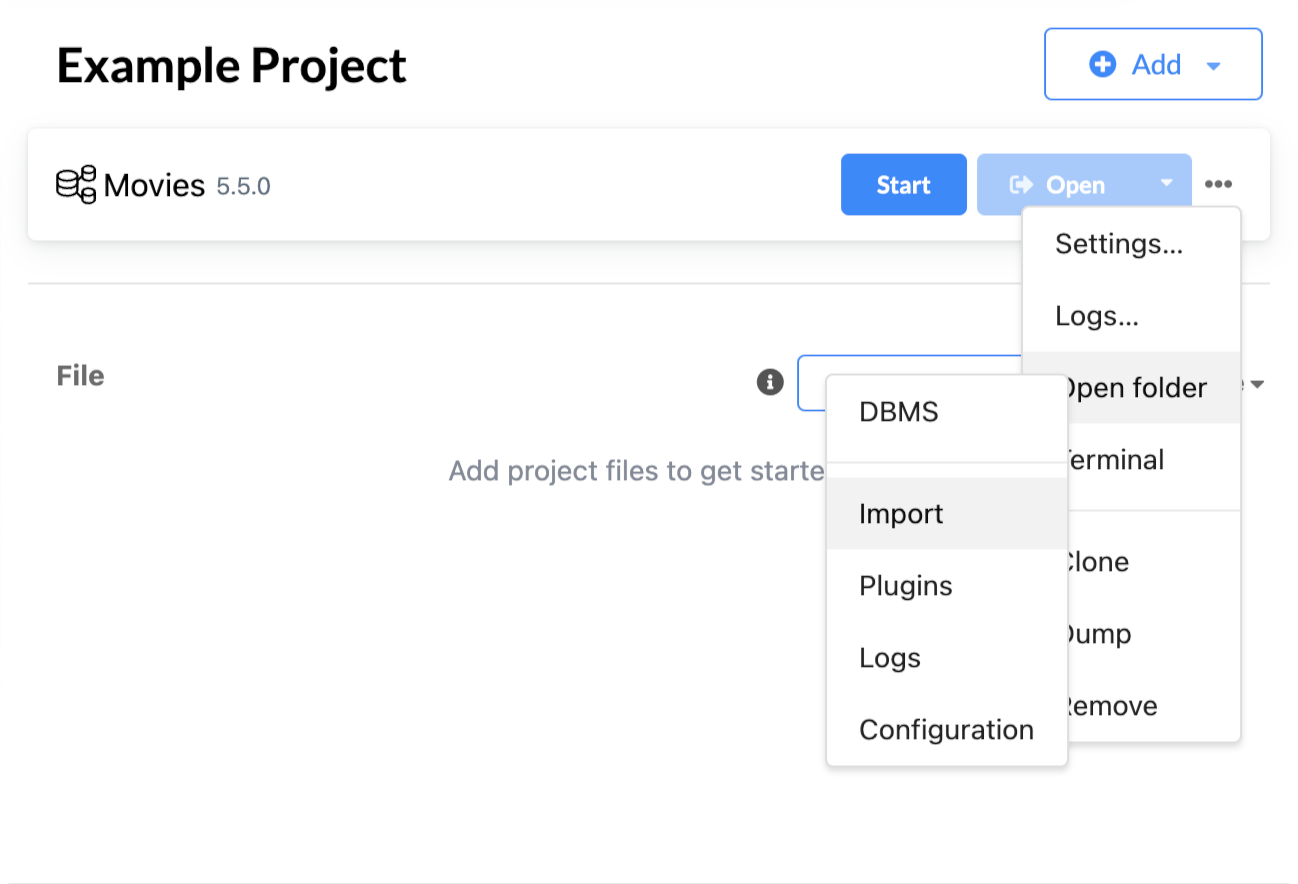
Task: Select Settings... from the context menu
Action: pyautogui.click(x=1119, y=244)
